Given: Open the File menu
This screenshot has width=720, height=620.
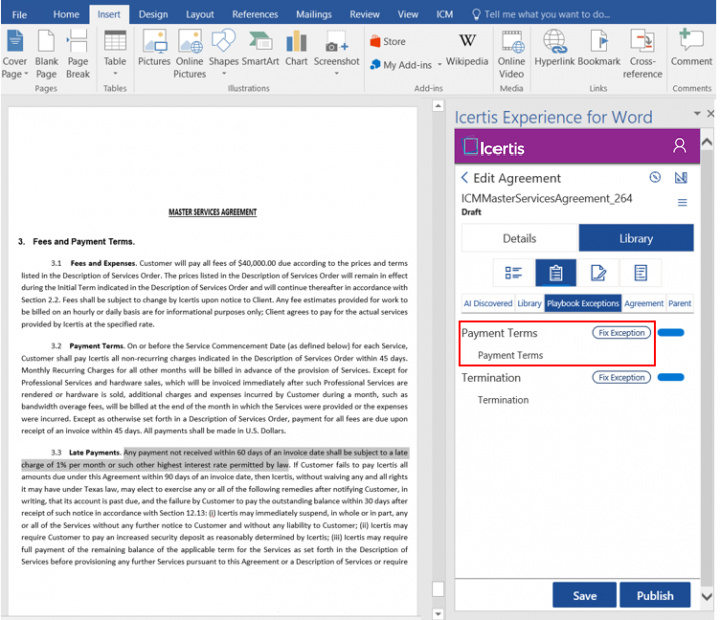Looking at the screenshot, I should click(x=19, y=15).
